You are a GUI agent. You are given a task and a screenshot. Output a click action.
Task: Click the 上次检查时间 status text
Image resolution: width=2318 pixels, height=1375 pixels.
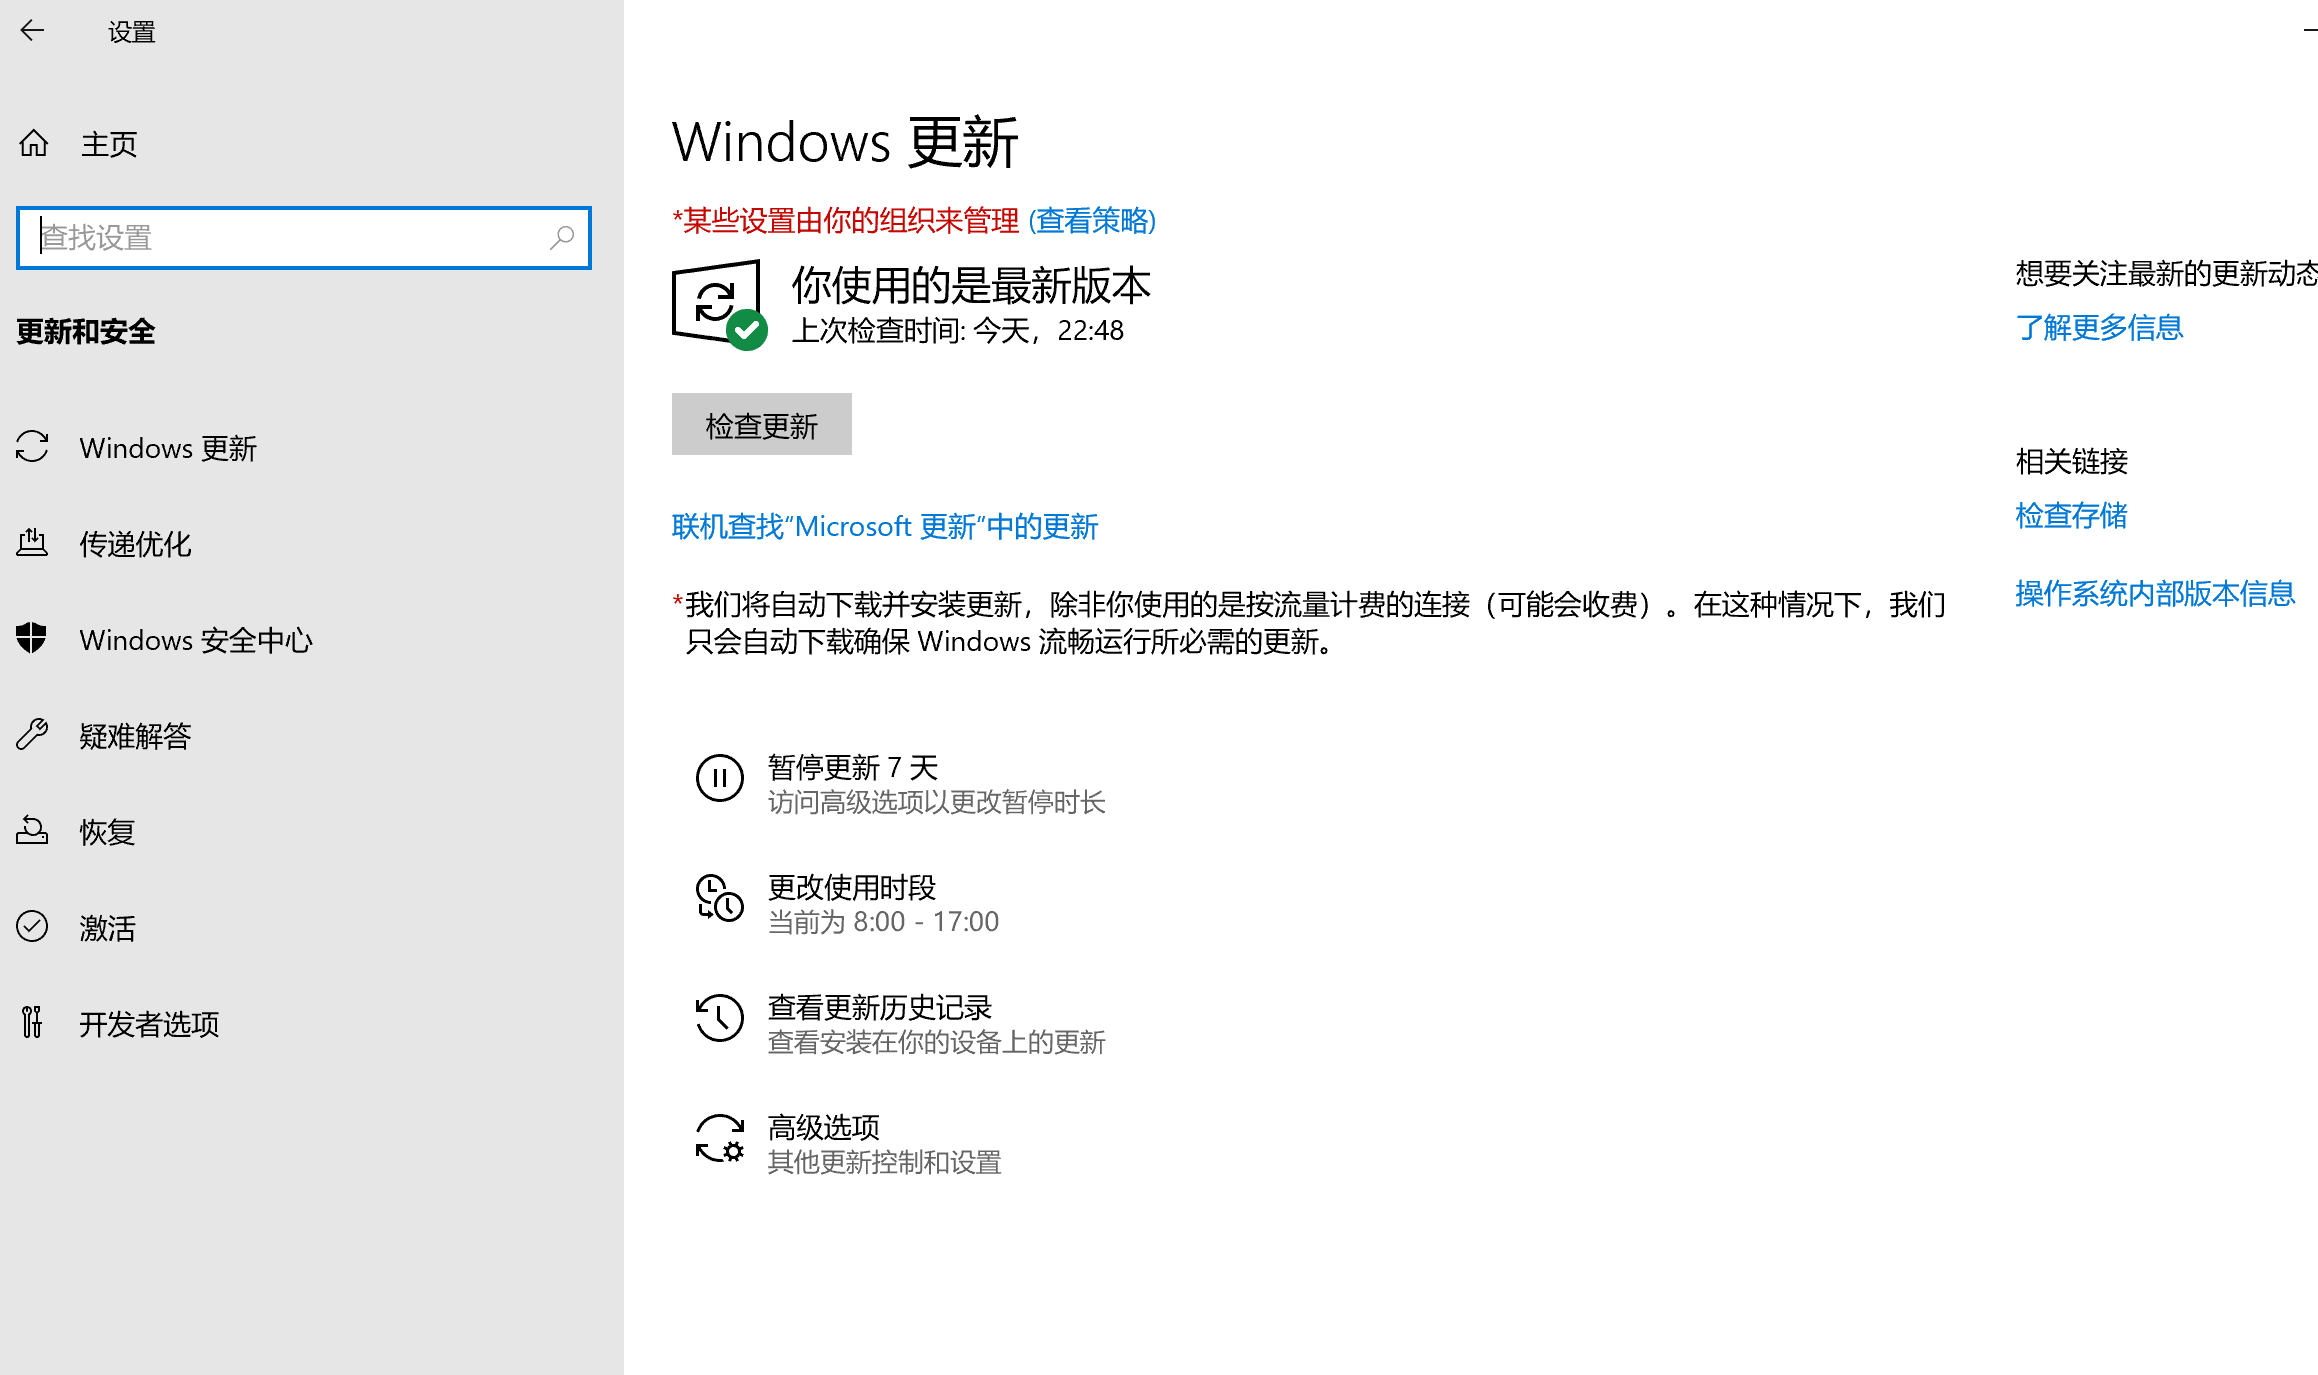click(958, 330)
